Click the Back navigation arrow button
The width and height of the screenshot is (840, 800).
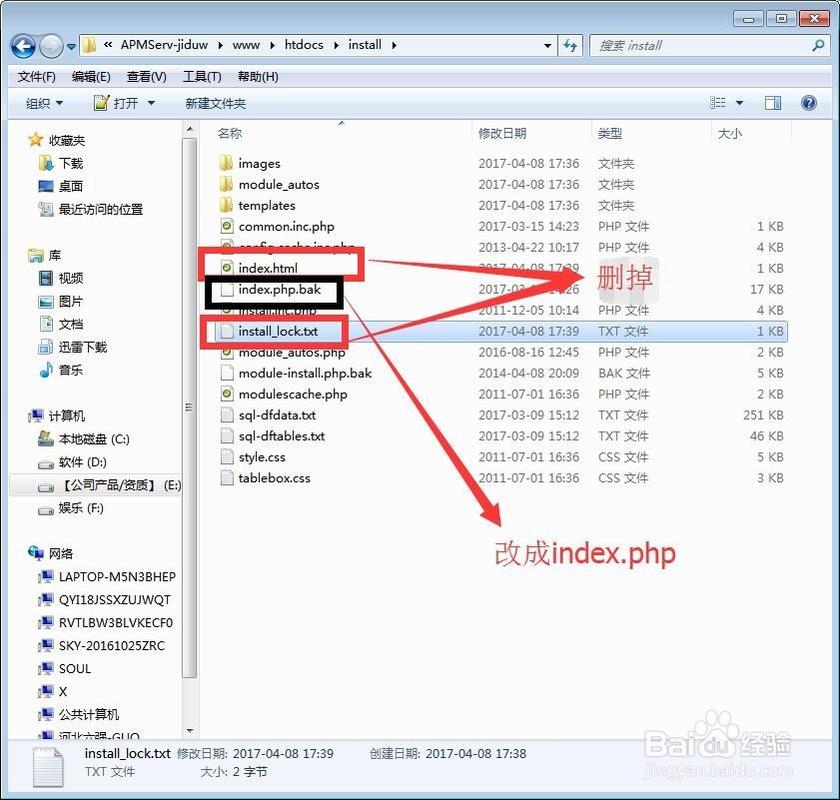[x=25, y=45]
